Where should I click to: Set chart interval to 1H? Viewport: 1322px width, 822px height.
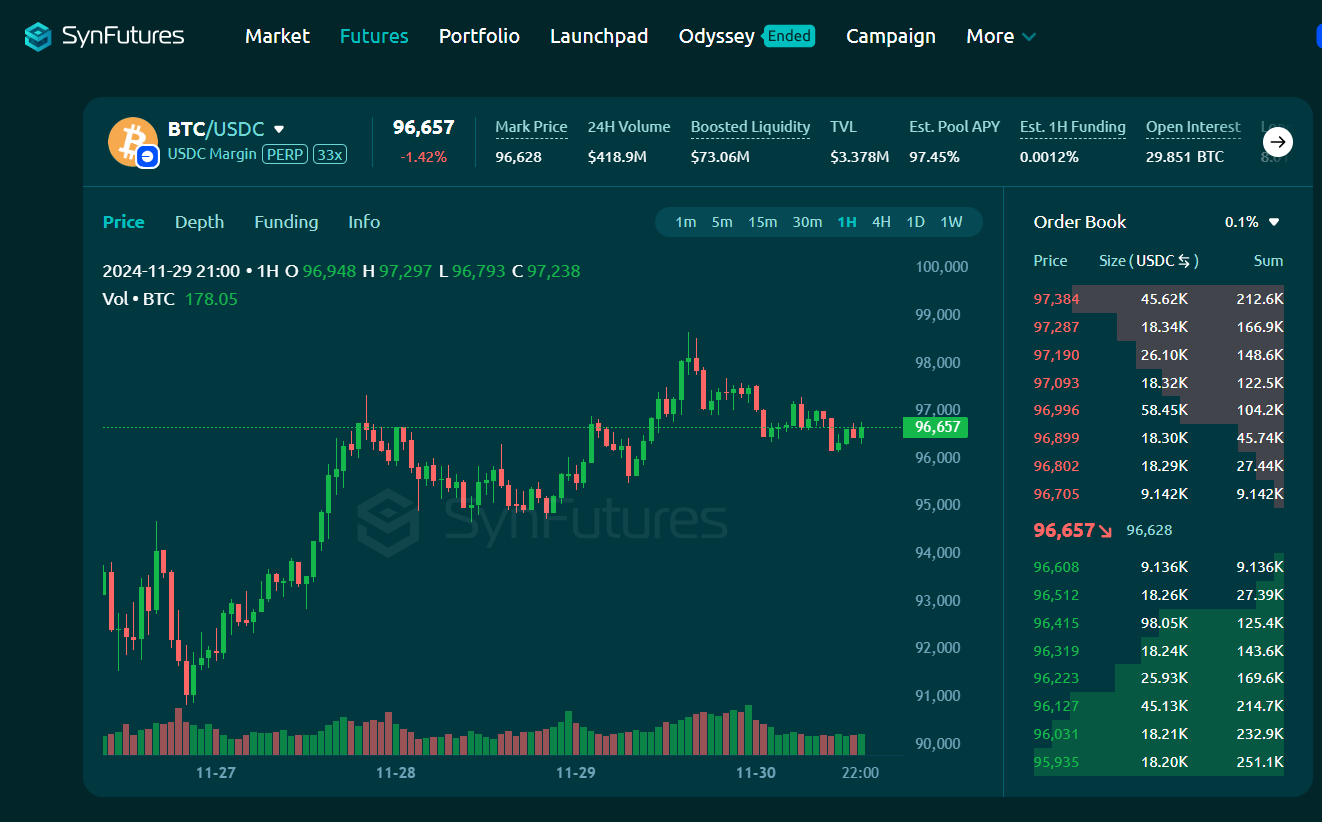tap(847, 222)
